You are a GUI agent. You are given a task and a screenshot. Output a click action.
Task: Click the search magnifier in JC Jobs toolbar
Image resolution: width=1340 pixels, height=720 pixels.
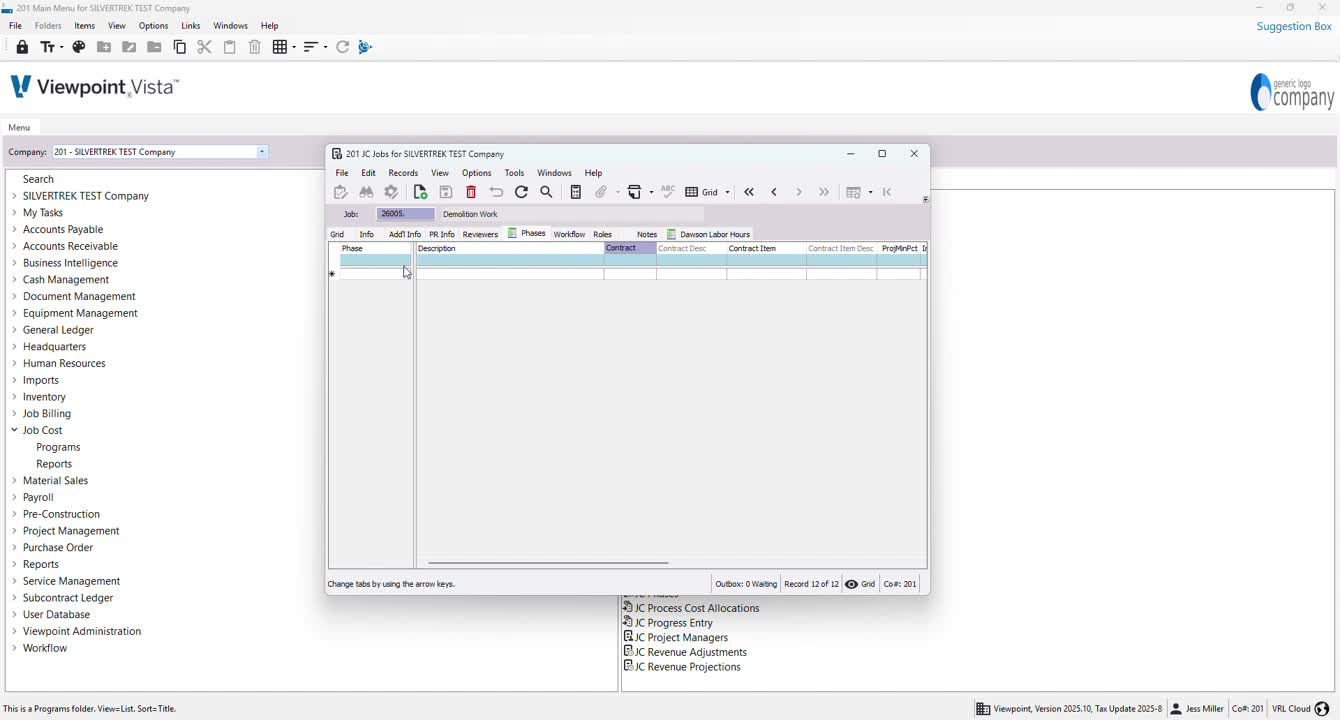[x=547, y=192]
